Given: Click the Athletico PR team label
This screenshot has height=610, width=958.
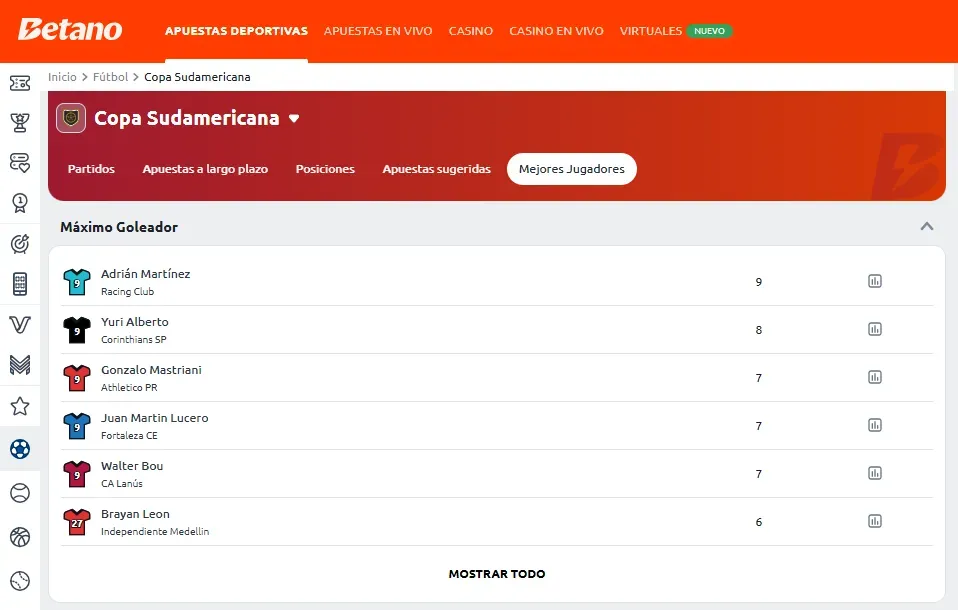Looking at the screenshot, I should (x=129, y=388).
